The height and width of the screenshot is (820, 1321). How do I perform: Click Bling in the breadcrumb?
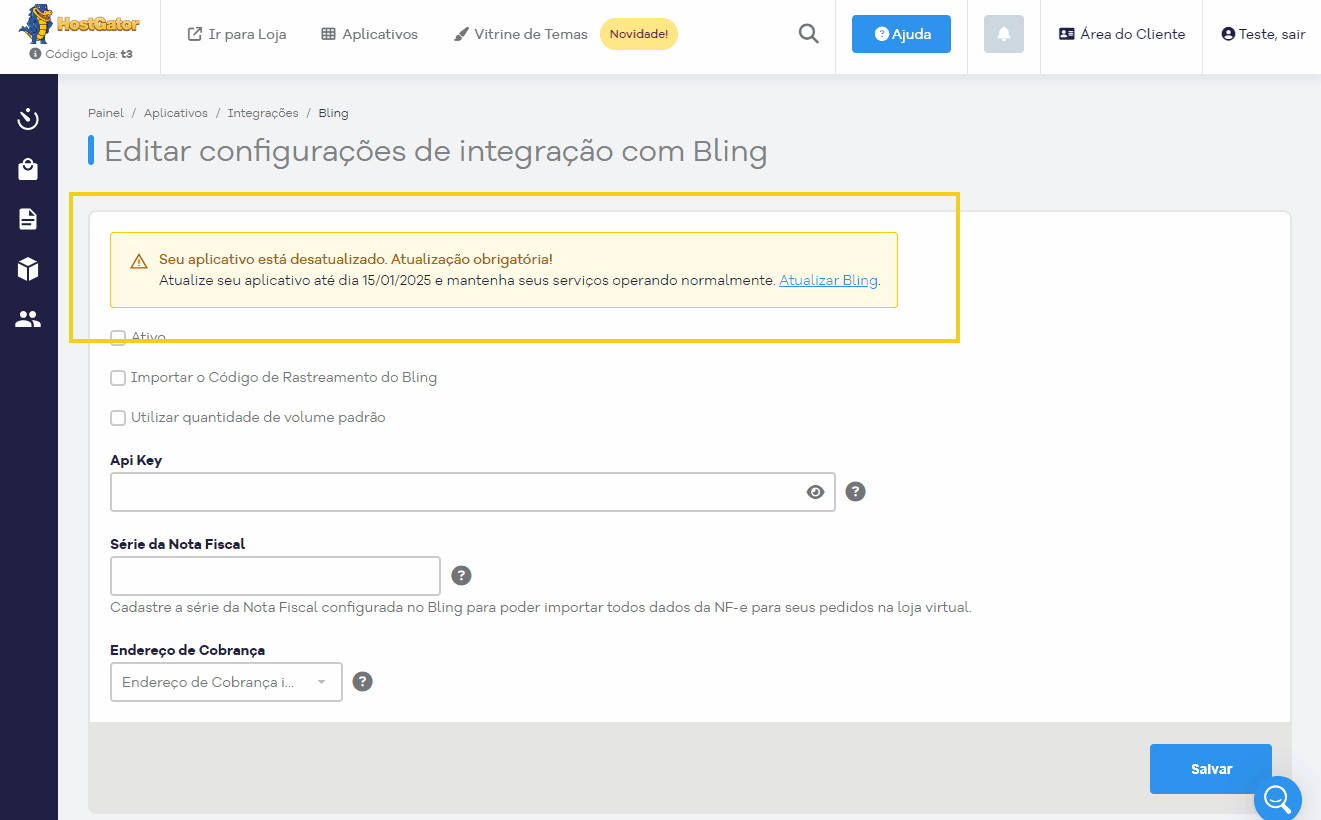click(333, 113)
